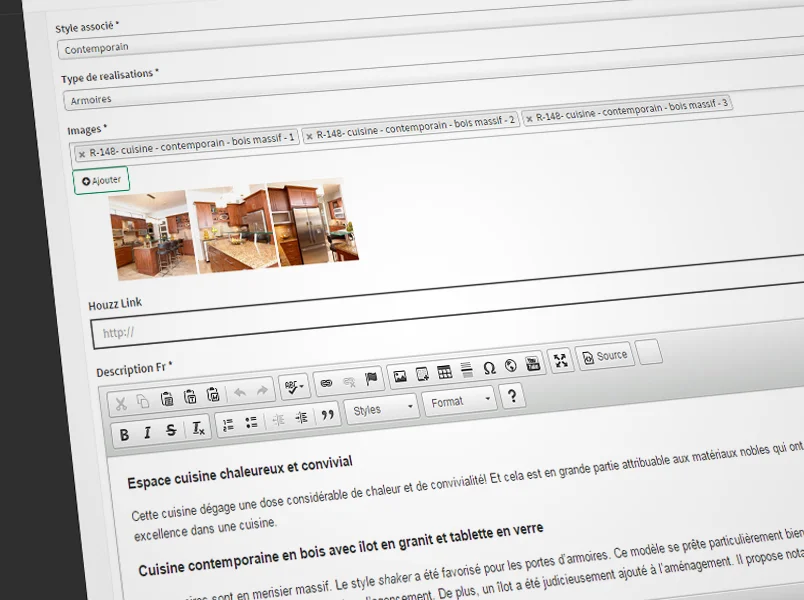Click the first kitchen thumbnail
Image resolution: width=804 pixels, height=600 pixels.
[153, 234]
